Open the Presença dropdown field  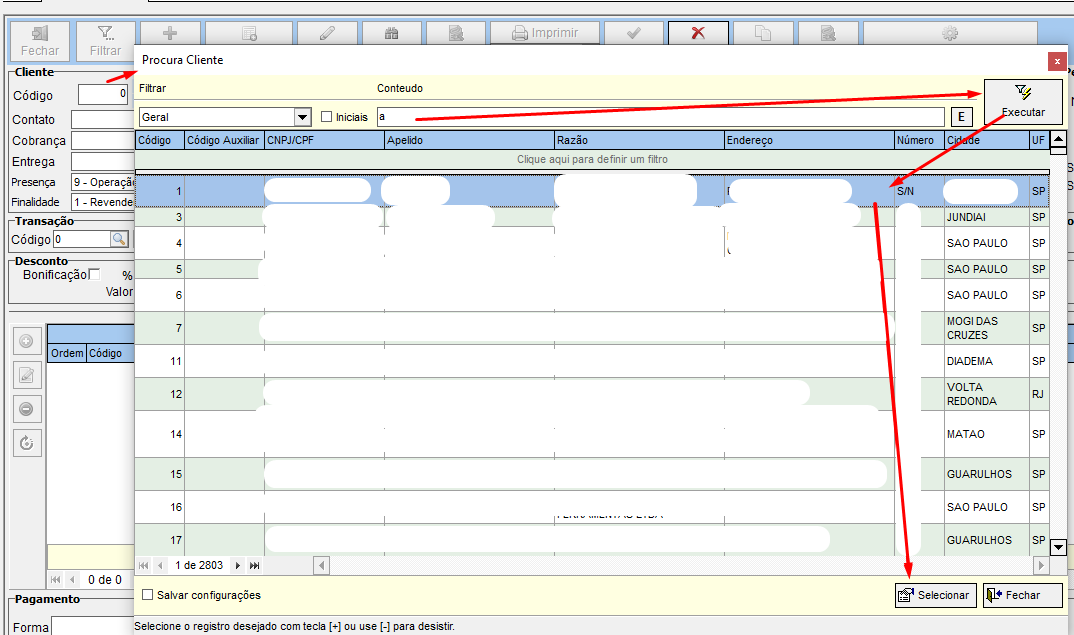pyautogui.click(x=103, y=182)
